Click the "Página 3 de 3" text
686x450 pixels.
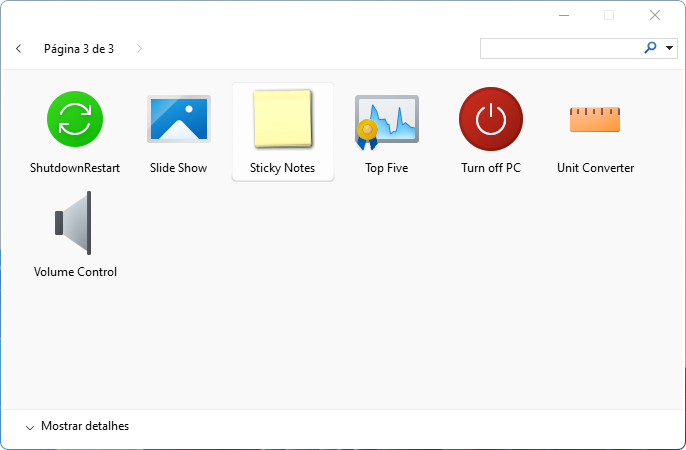click(79, 49)
